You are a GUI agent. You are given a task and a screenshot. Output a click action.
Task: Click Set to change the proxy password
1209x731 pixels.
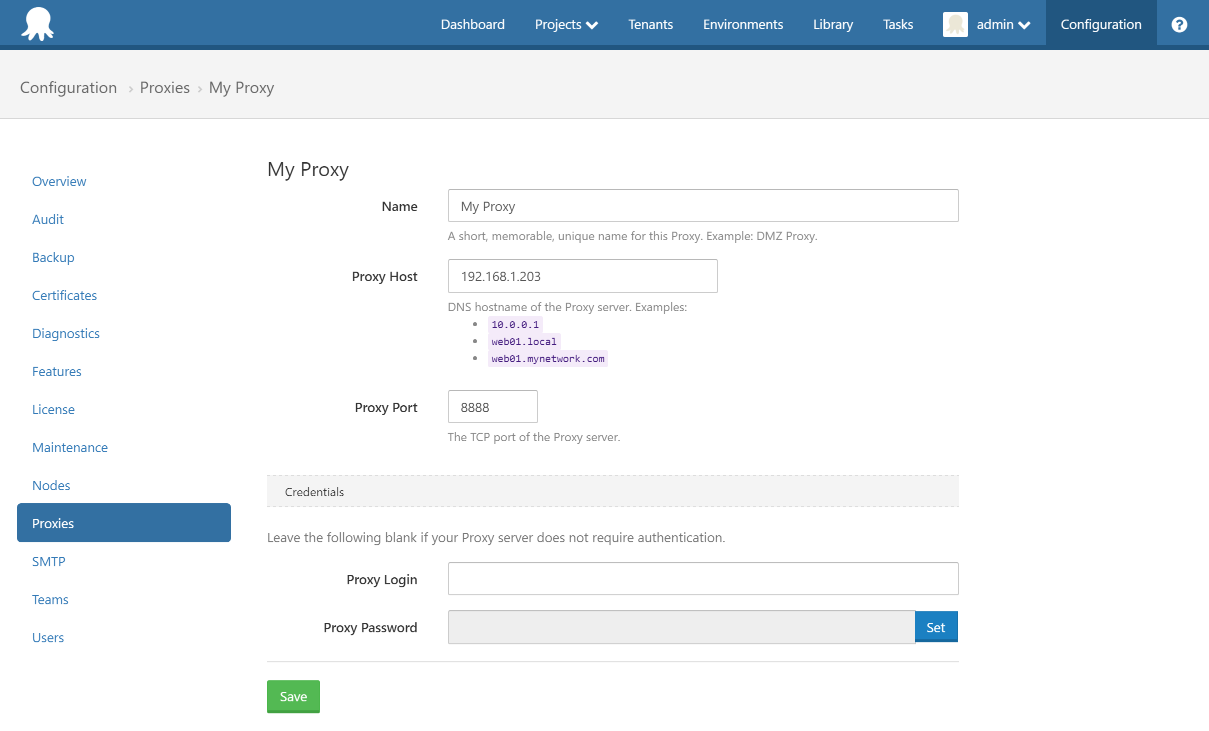(936, 627)
